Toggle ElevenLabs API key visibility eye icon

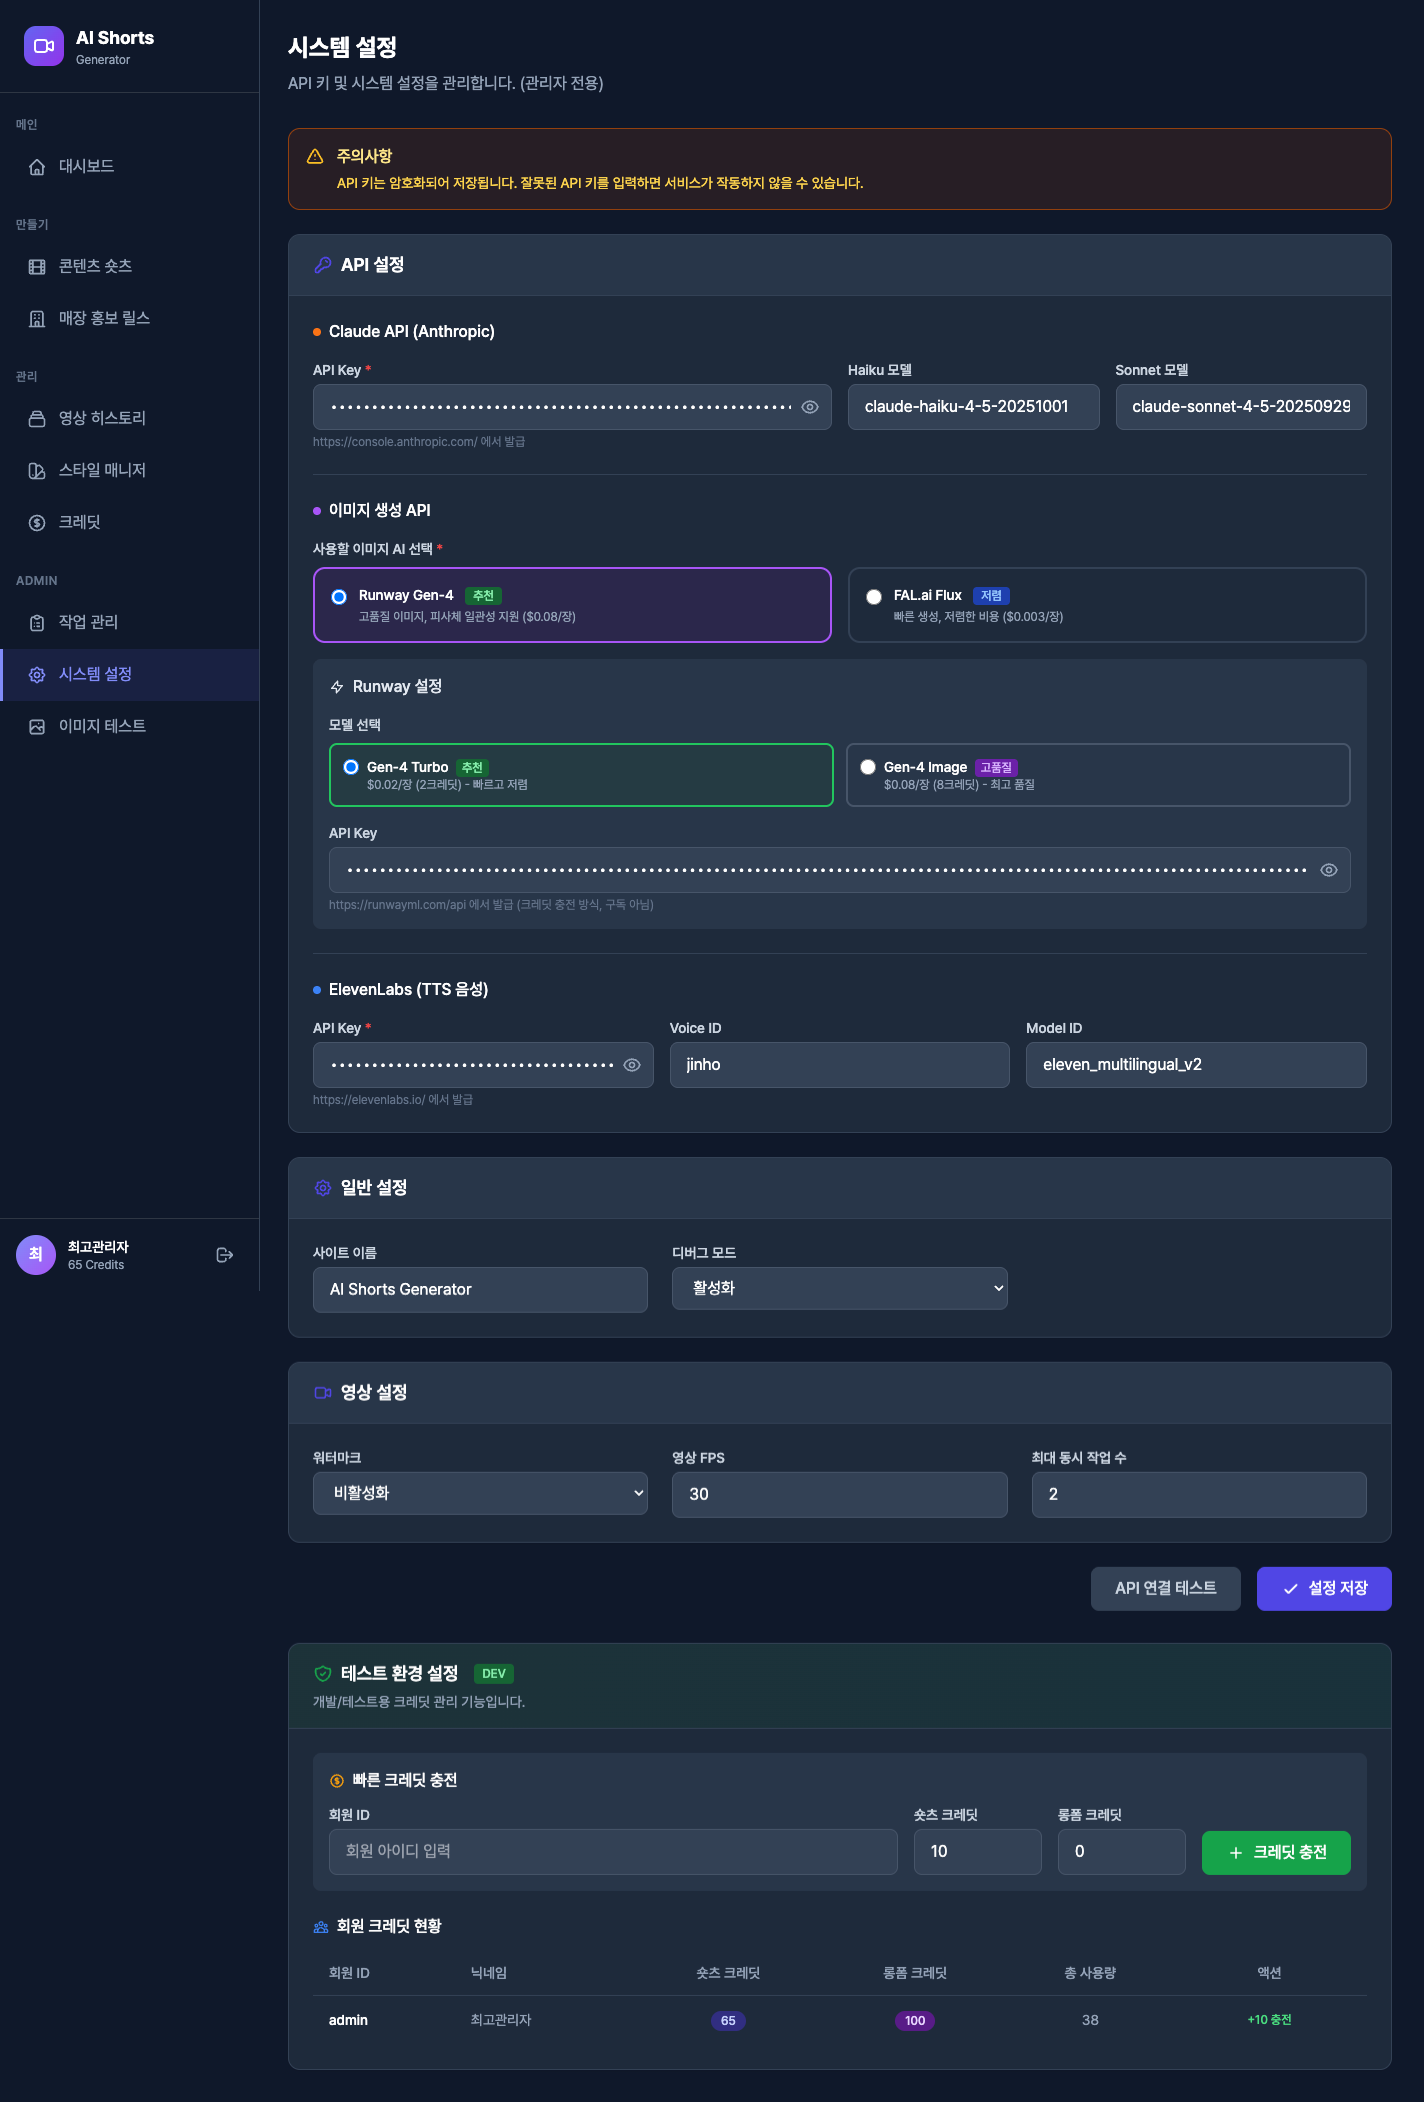point(632,1065)
